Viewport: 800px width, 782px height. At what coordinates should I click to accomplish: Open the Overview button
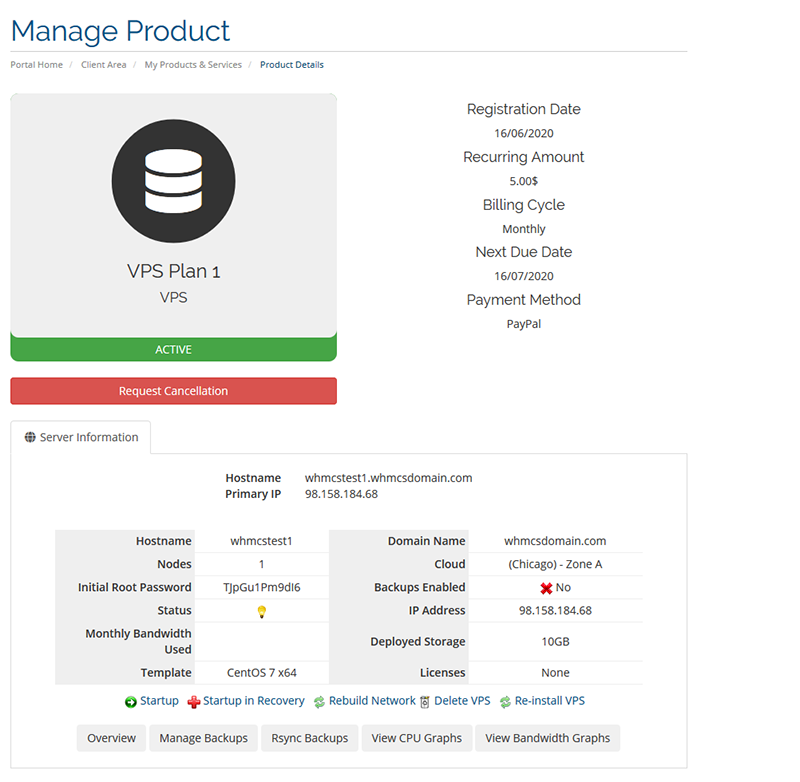click(x=111, y=738)
